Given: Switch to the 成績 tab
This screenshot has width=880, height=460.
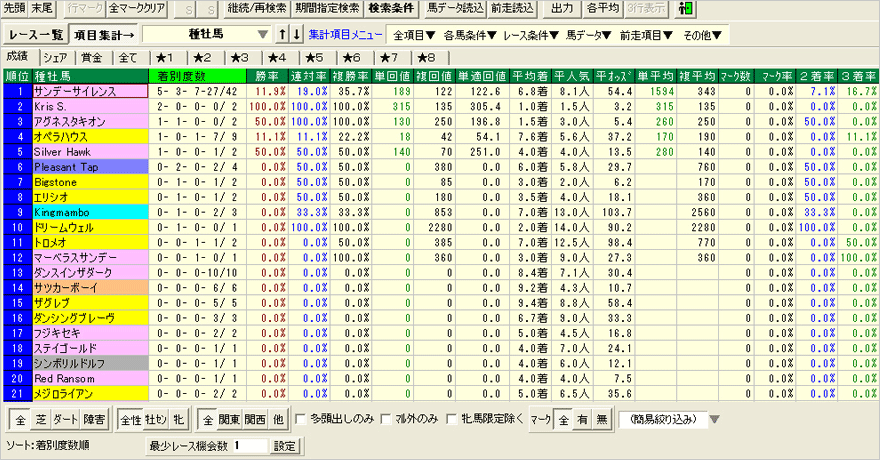Looking at the screenshot, I should tap(18, 57).
